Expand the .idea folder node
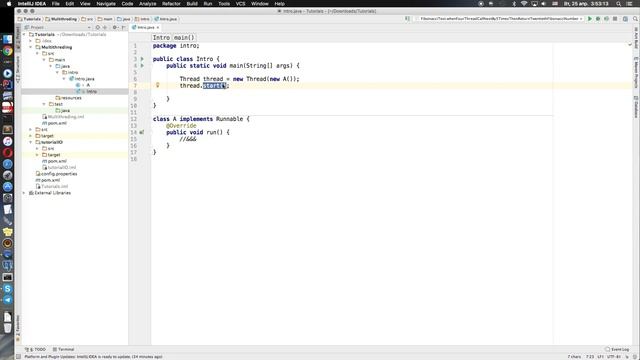 pyautogui.click(x=31, y=41)
